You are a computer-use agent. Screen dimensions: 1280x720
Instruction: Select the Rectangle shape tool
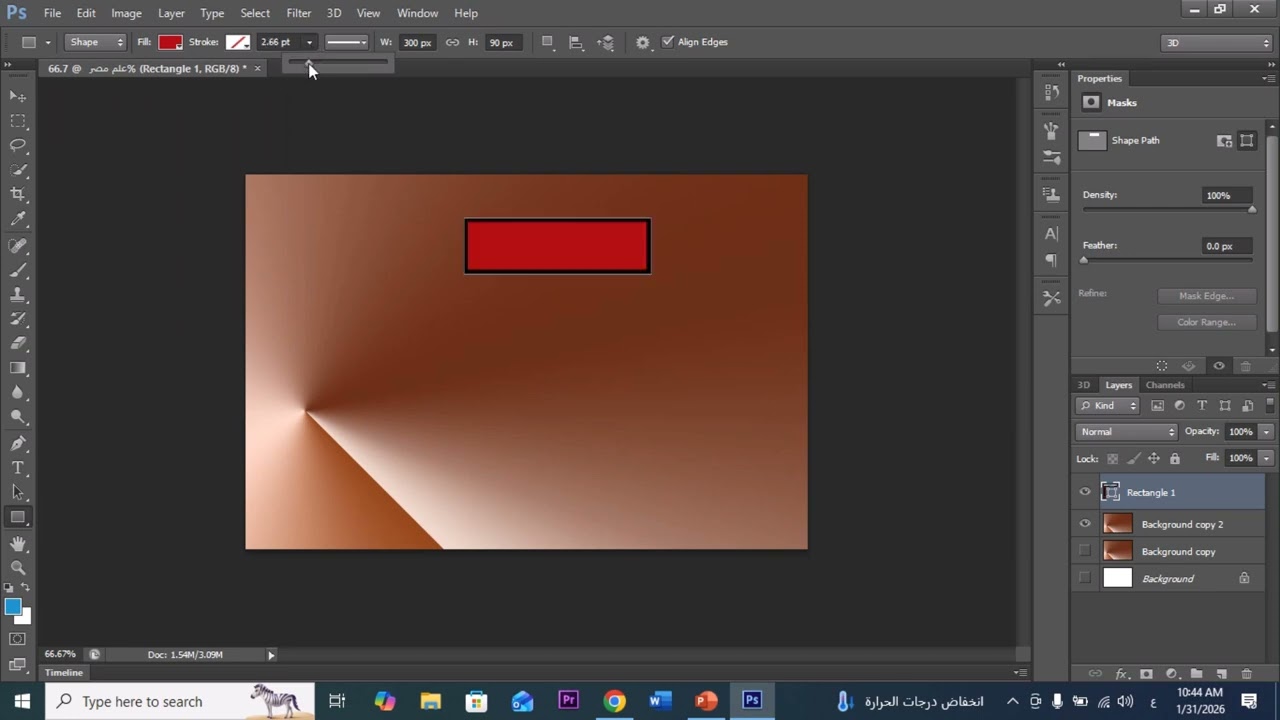pos(18,517)
